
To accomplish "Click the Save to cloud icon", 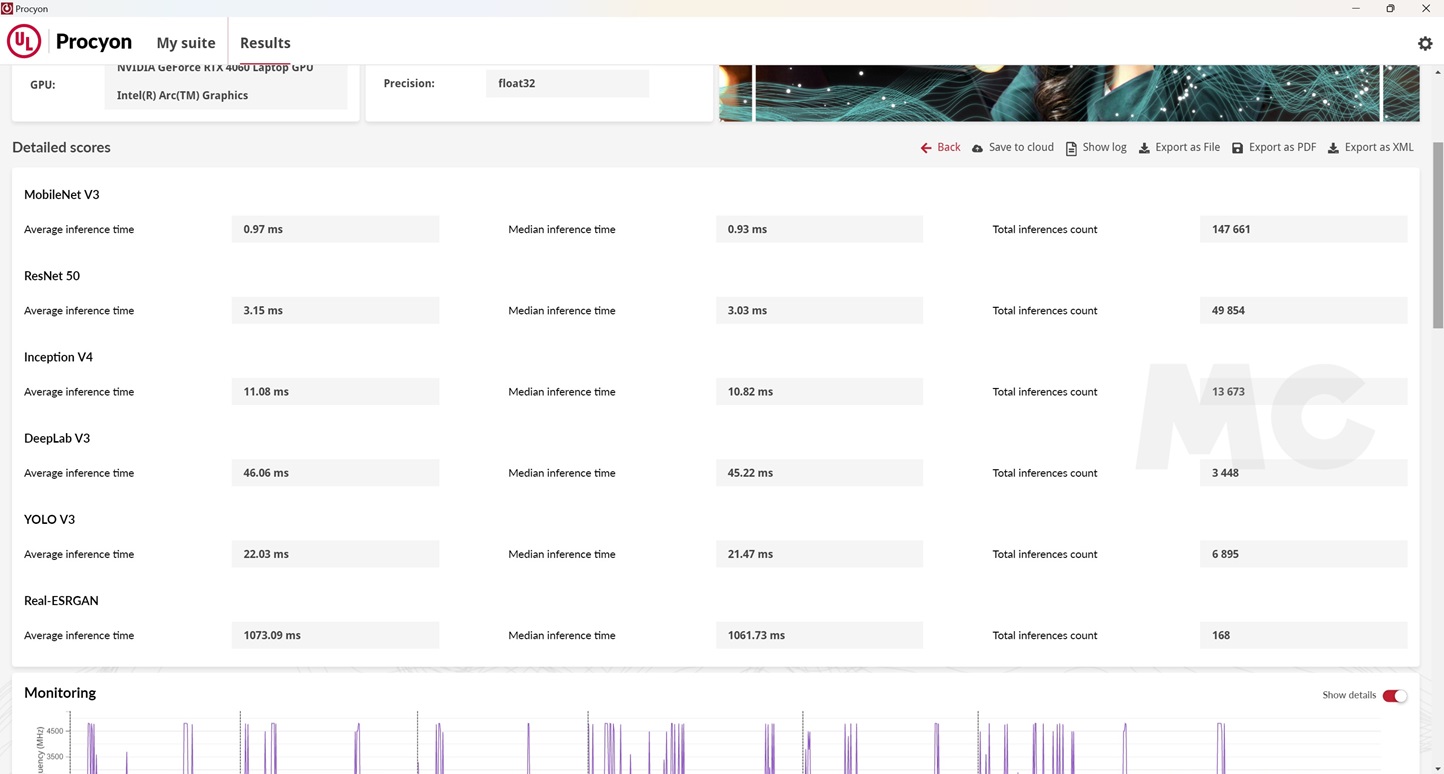I will [977, 148].
